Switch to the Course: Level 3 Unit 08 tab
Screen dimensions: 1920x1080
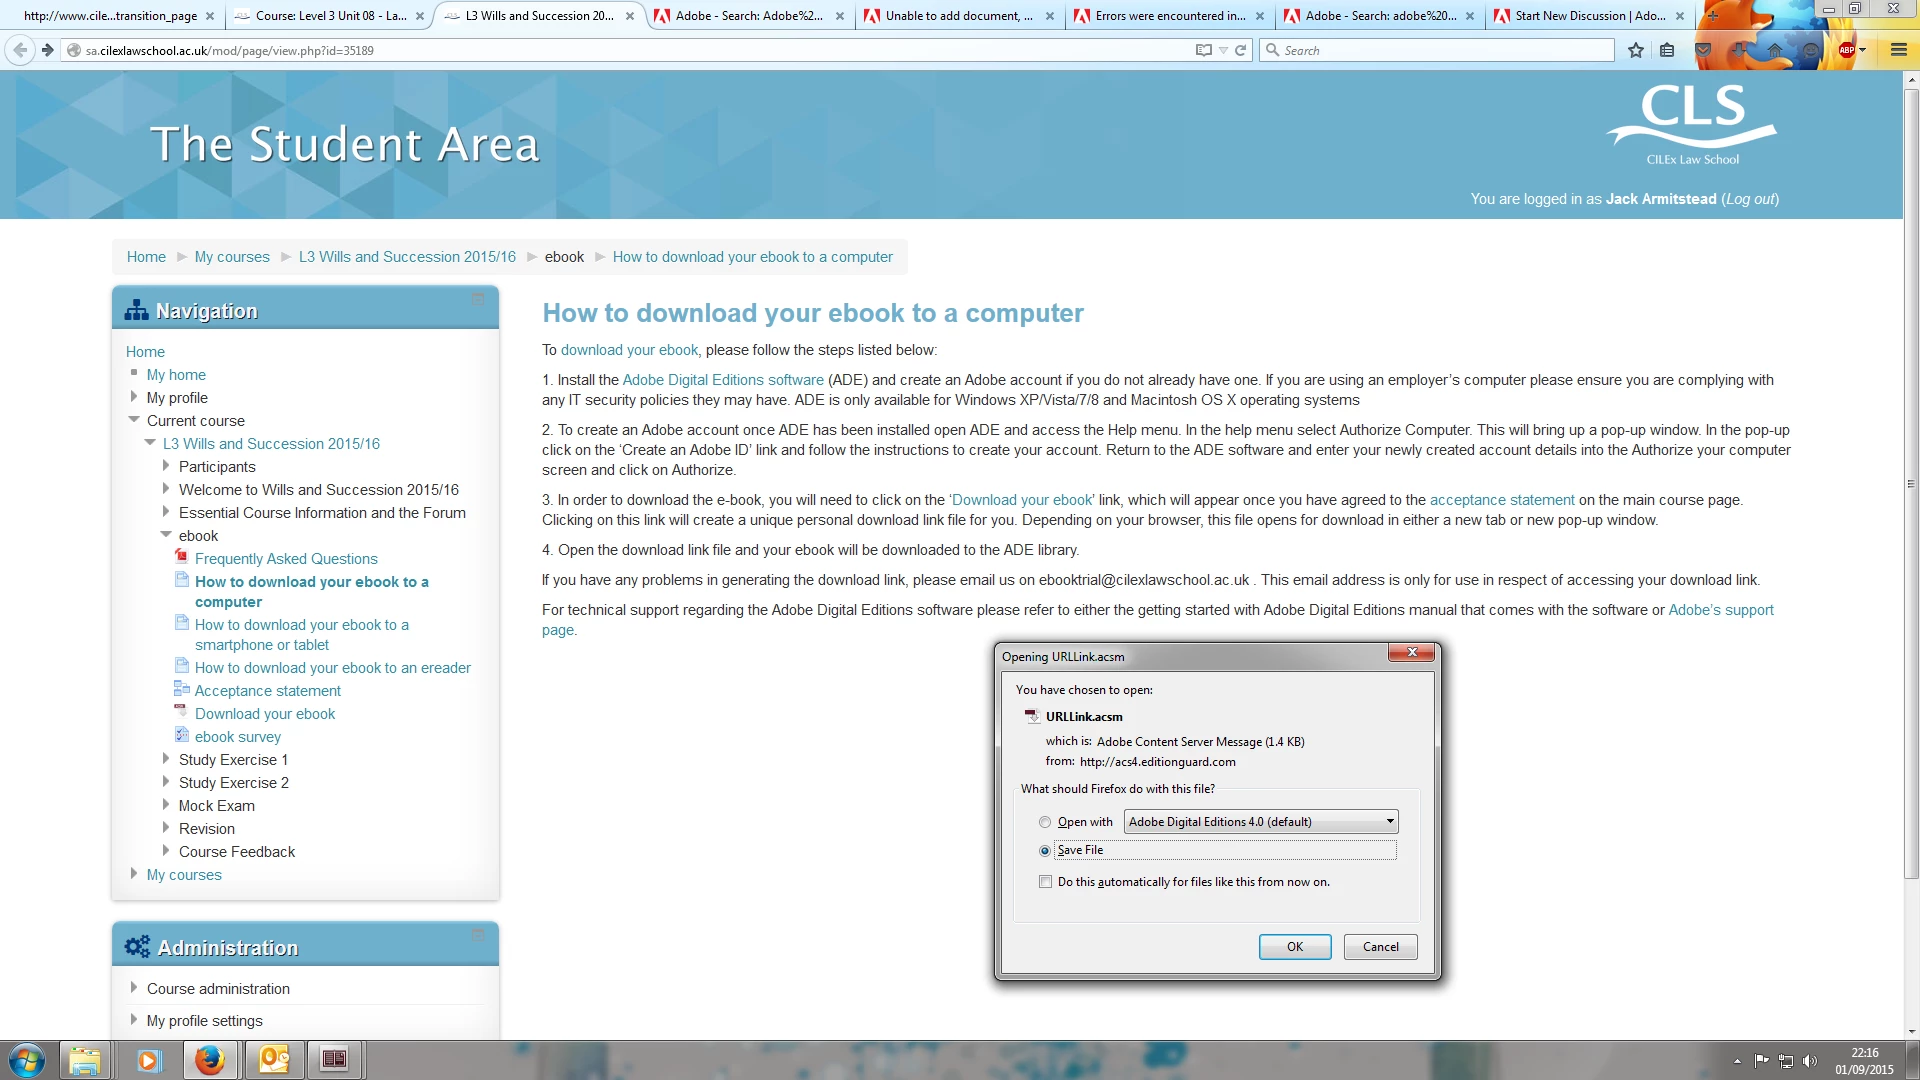click(329, 16)
